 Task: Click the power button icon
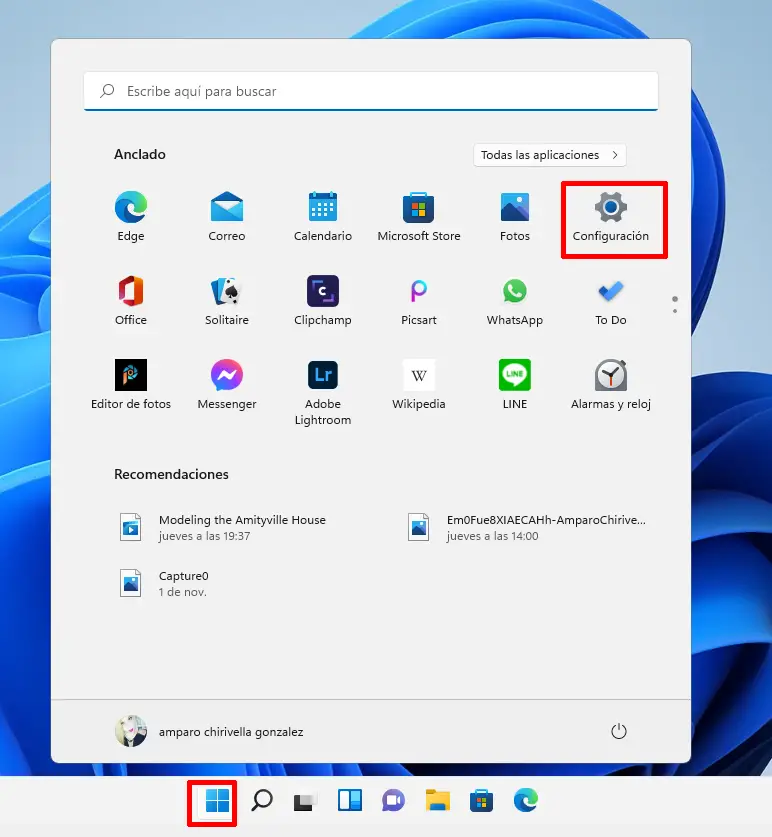click(619, 731)
